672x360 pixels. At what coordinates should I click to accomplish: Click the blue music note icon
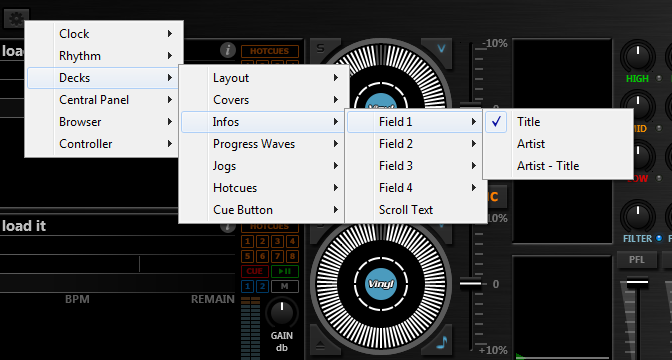441,342
